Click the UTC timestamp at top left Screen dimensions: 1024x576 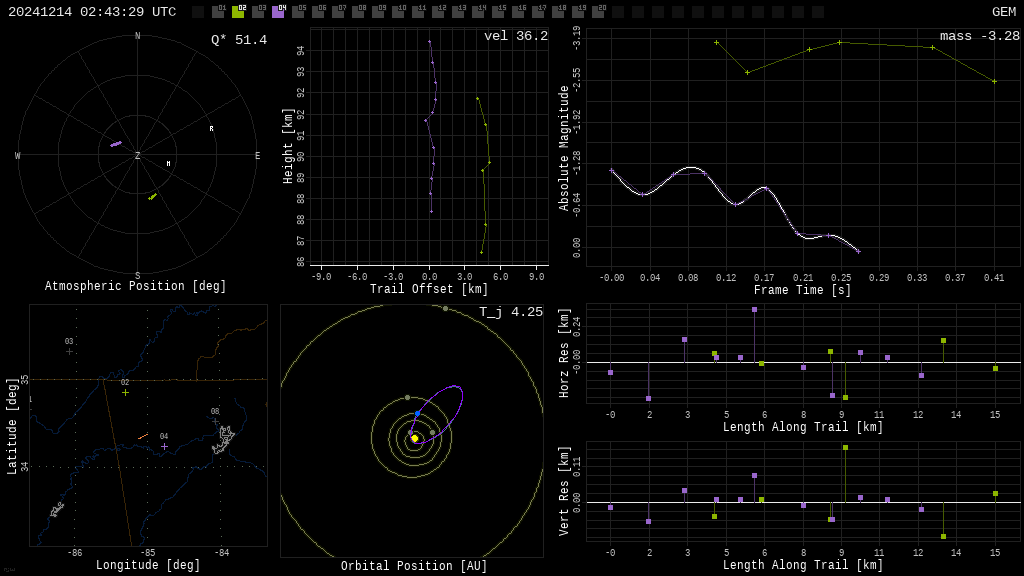92,12
